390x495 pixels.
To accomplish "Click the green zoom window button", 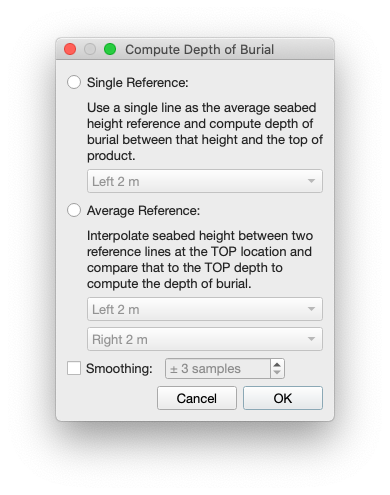I will [x=110, y=49].
